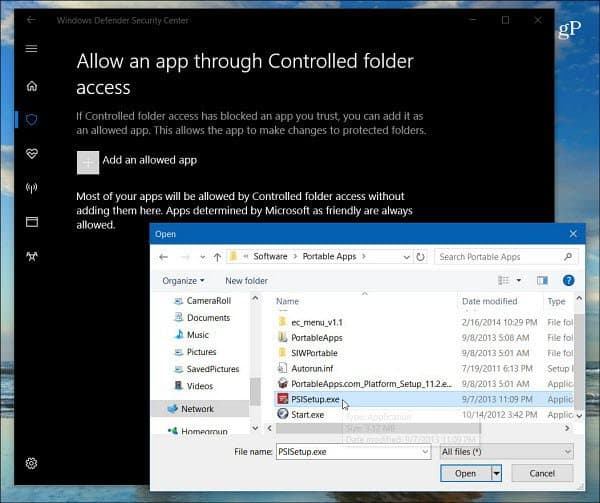This screenshot has height=503, width=600.
Task: Navigate back in Open dialog
Action: click(163, 257)
